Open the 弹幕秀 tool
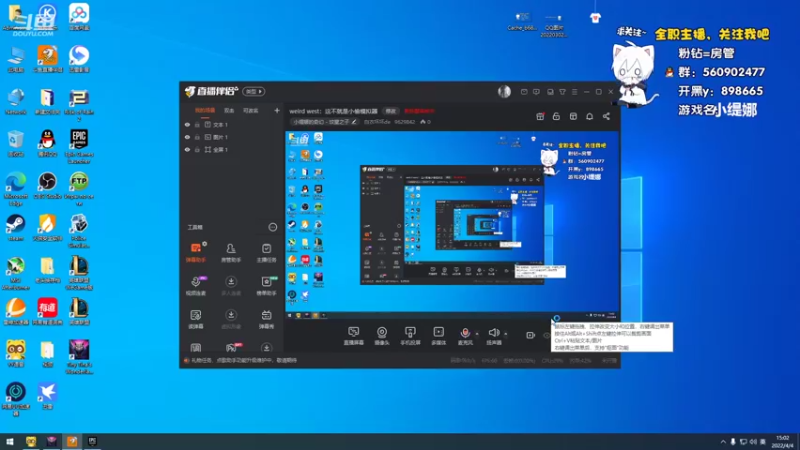800x450 pixels. coord(266,319)
